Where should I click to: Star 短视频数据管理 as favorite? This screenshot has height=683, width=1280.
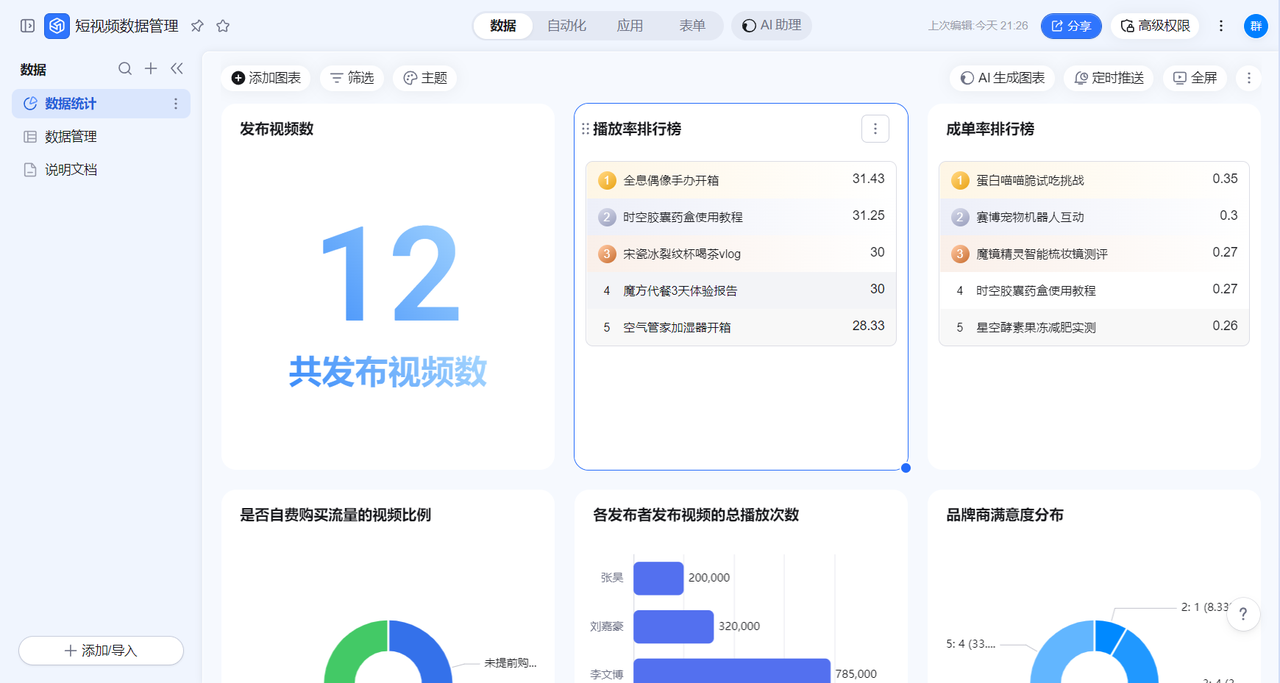(223, 26)
